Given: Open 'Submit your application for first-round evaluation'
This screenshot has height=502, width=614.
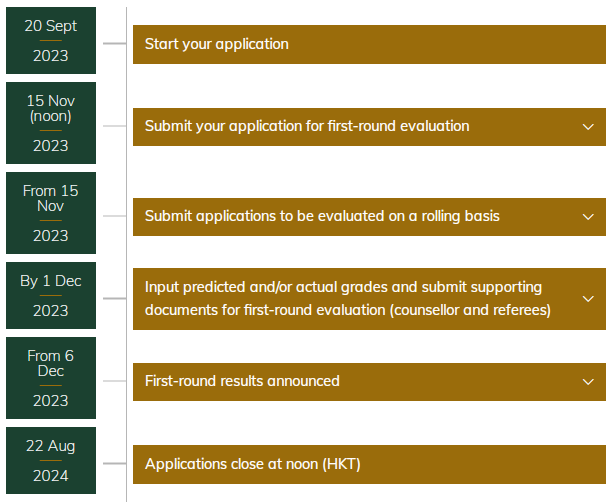Looking at the screenshot, I should click(x=369, y=127).
